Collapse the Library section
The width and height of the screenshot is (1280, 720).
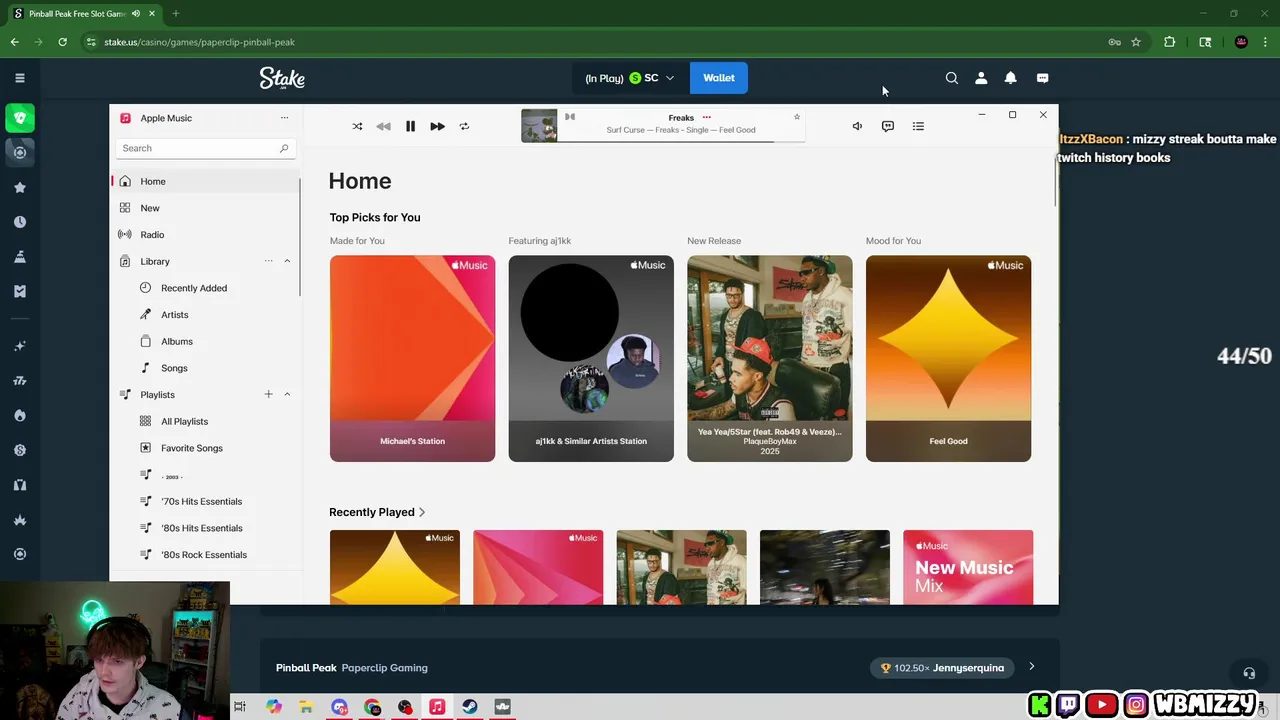point(287,261)
